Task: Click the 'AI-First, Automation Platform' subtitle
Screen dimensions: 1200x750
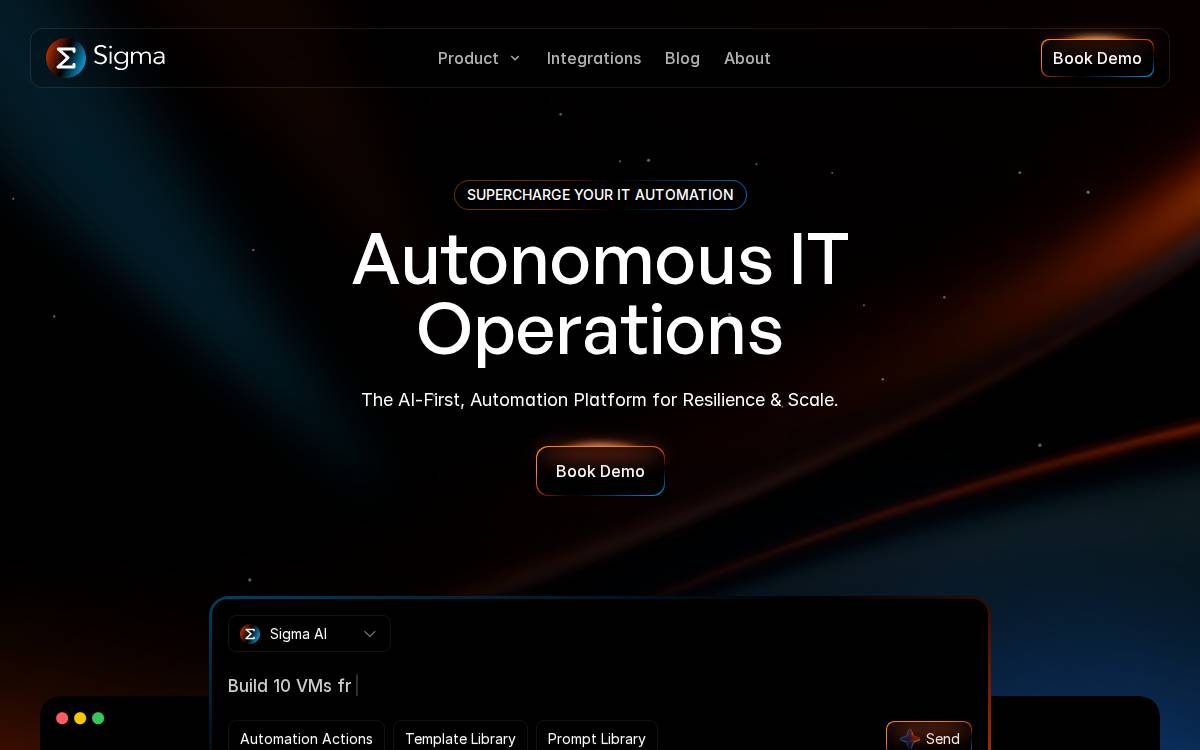Action: tap(600, 400)
